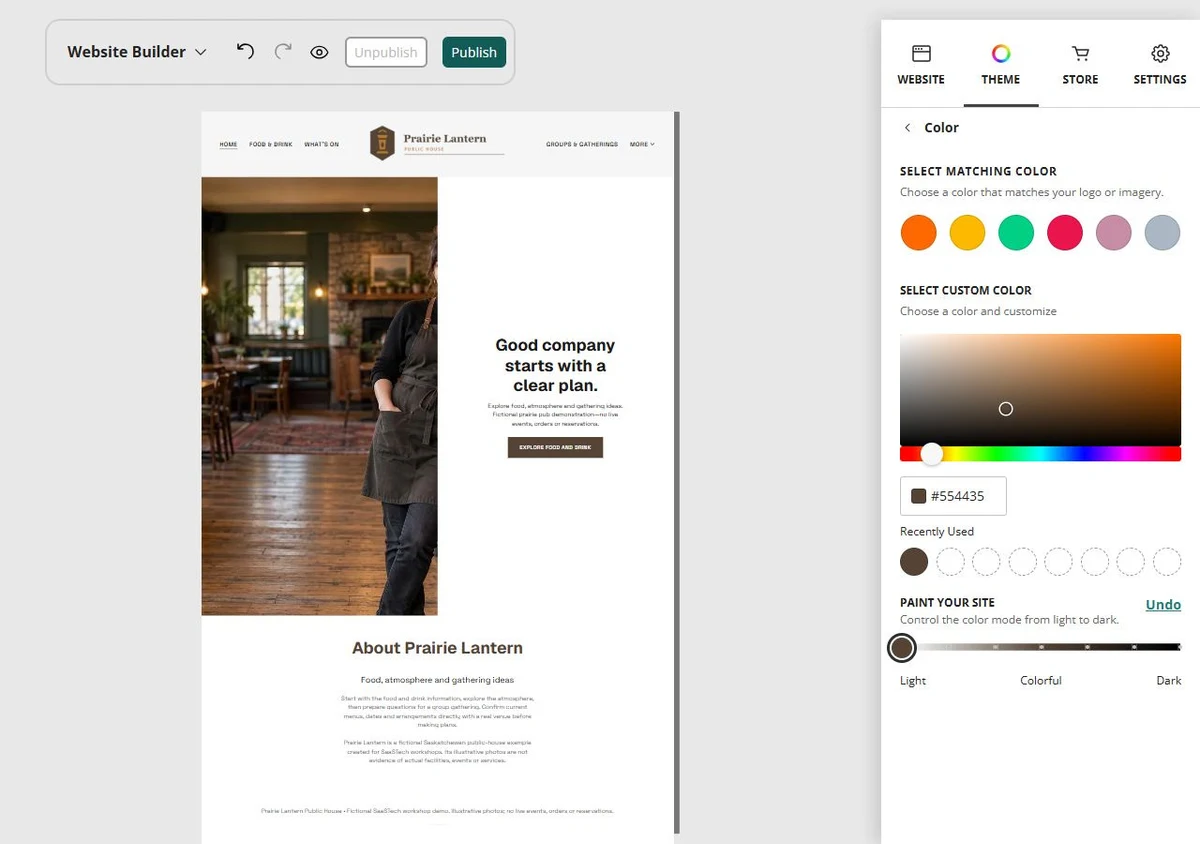
Task: Click the 'Good company starts with a clear plan.' headline
Action: point(555,365)
